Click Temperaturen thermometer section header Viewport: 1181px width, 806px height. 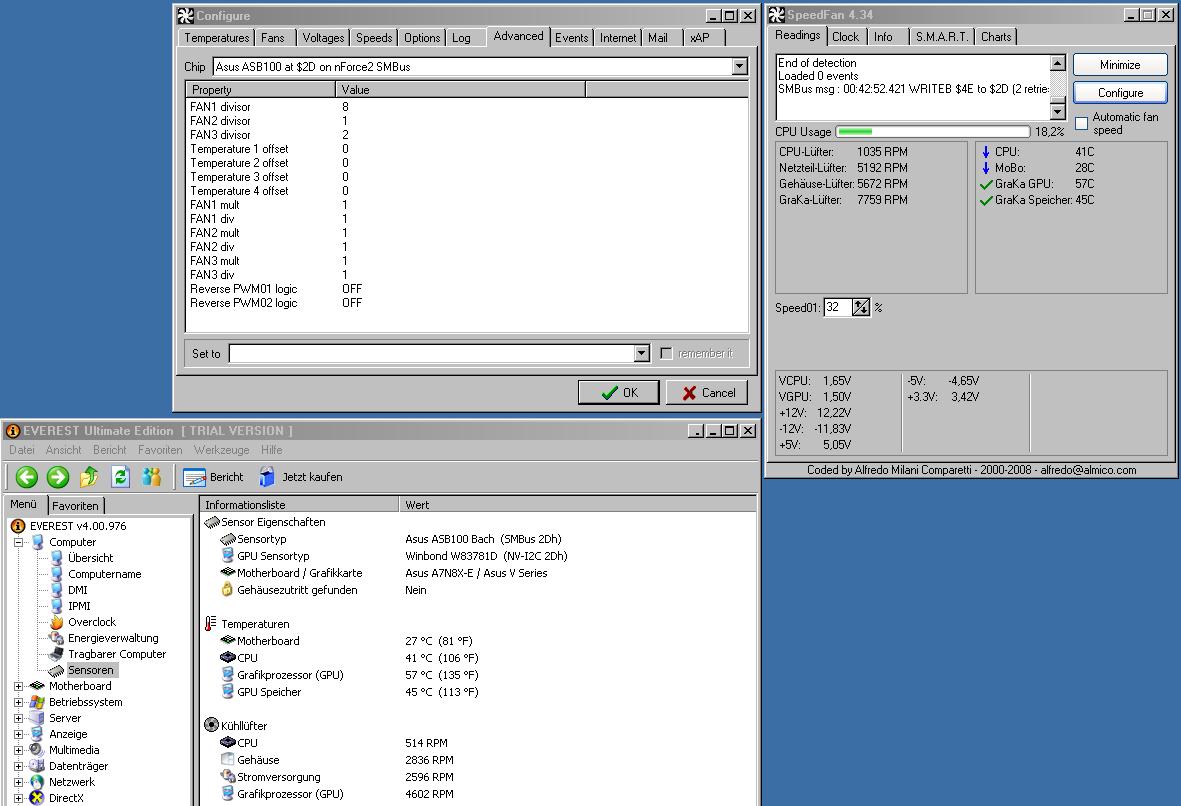click(255, 624)
